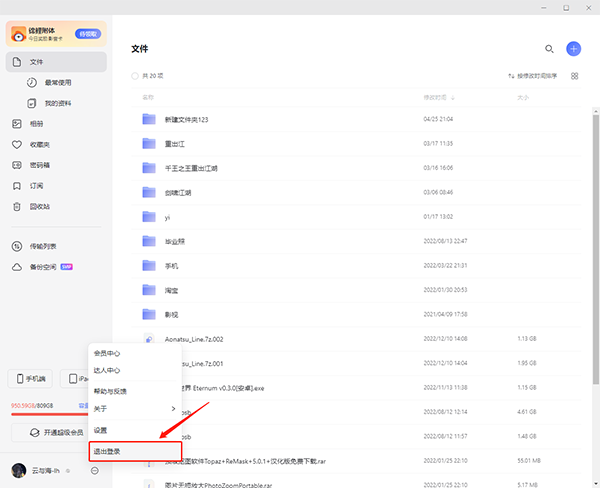The height and width of the screenshot is (488, 600).
Task: Select 退出登录 in the popup menu
Action: click(135, 451)
